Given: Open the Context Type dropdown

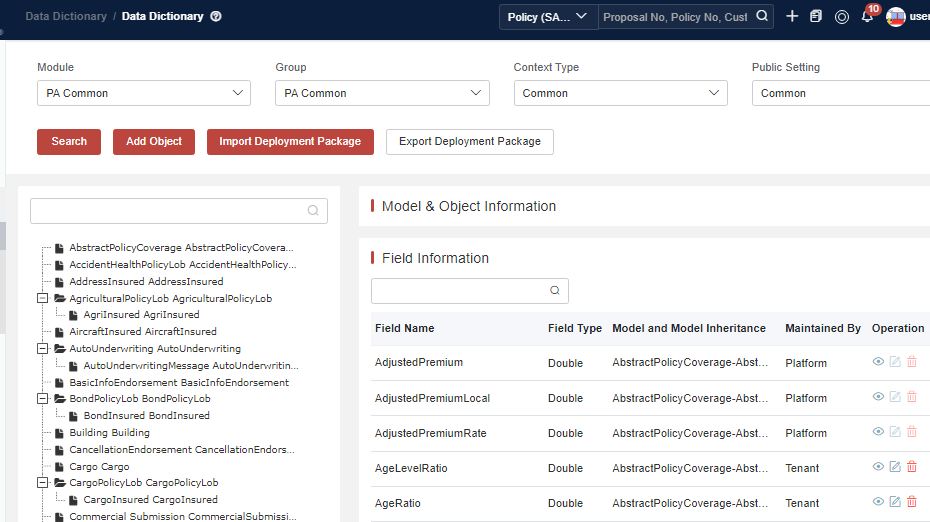Looking at the screenshot, I should [620, 93].
